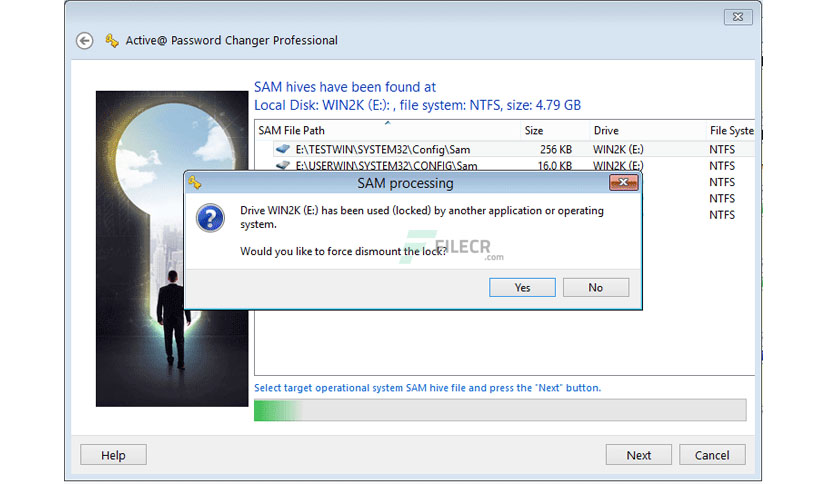Sort by the Size column header
The width and height of the screenshot is (836, 484).
coord(554,130)
